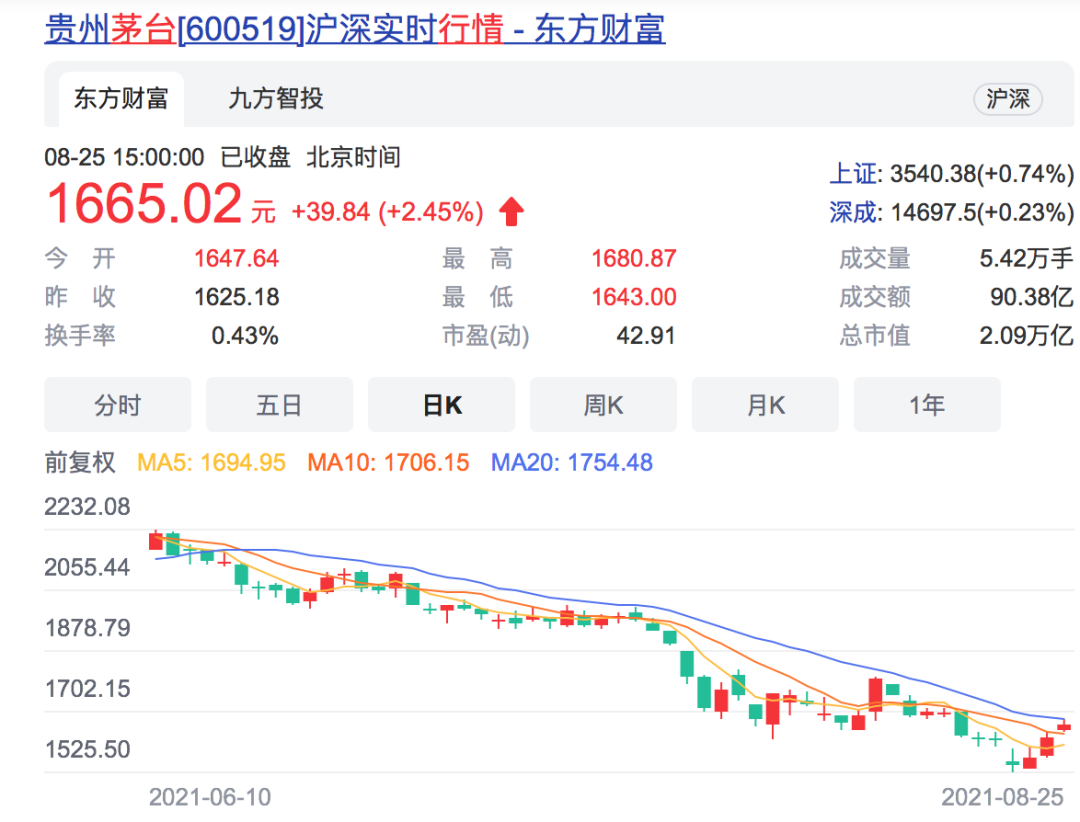1080x822 pixels.
Task: Open the 上证 index link
Action: coord(854,174)
